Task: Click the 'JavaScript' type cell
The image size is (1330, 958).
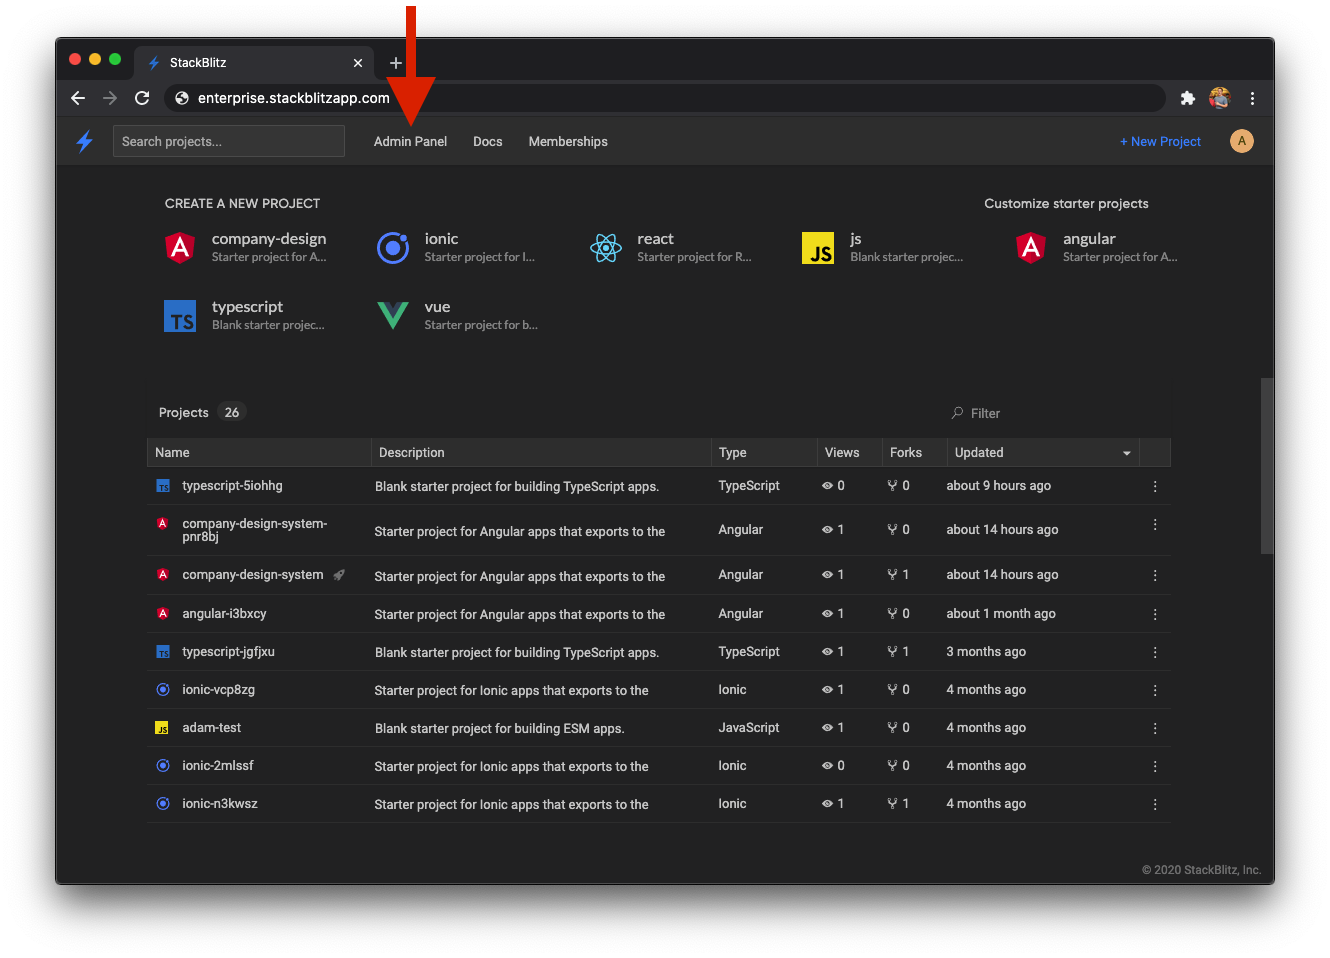Action: pyautogui.click(x=749, y=728)
